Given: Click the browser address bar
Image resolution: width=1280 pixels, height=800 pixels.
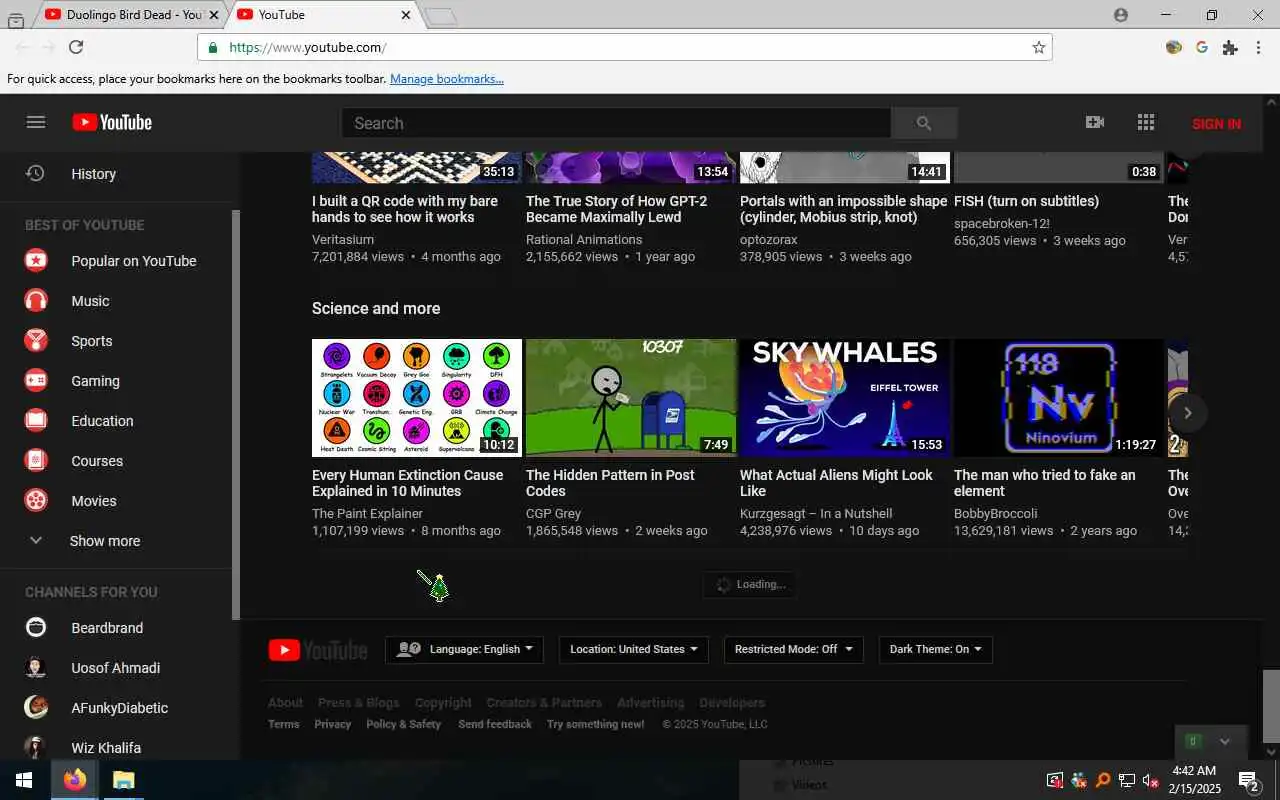Looking at the screenshot, I should [x=625, y=47].
